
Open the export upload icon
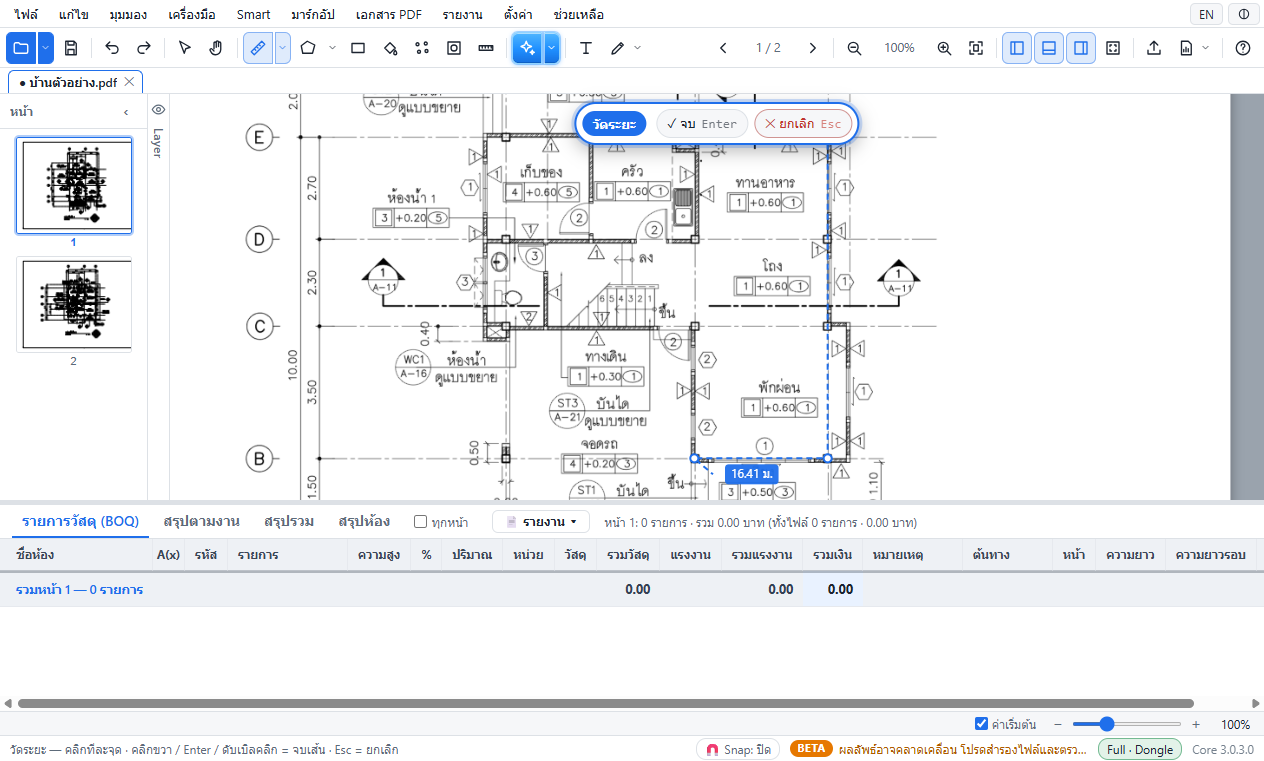[1153, 48]
